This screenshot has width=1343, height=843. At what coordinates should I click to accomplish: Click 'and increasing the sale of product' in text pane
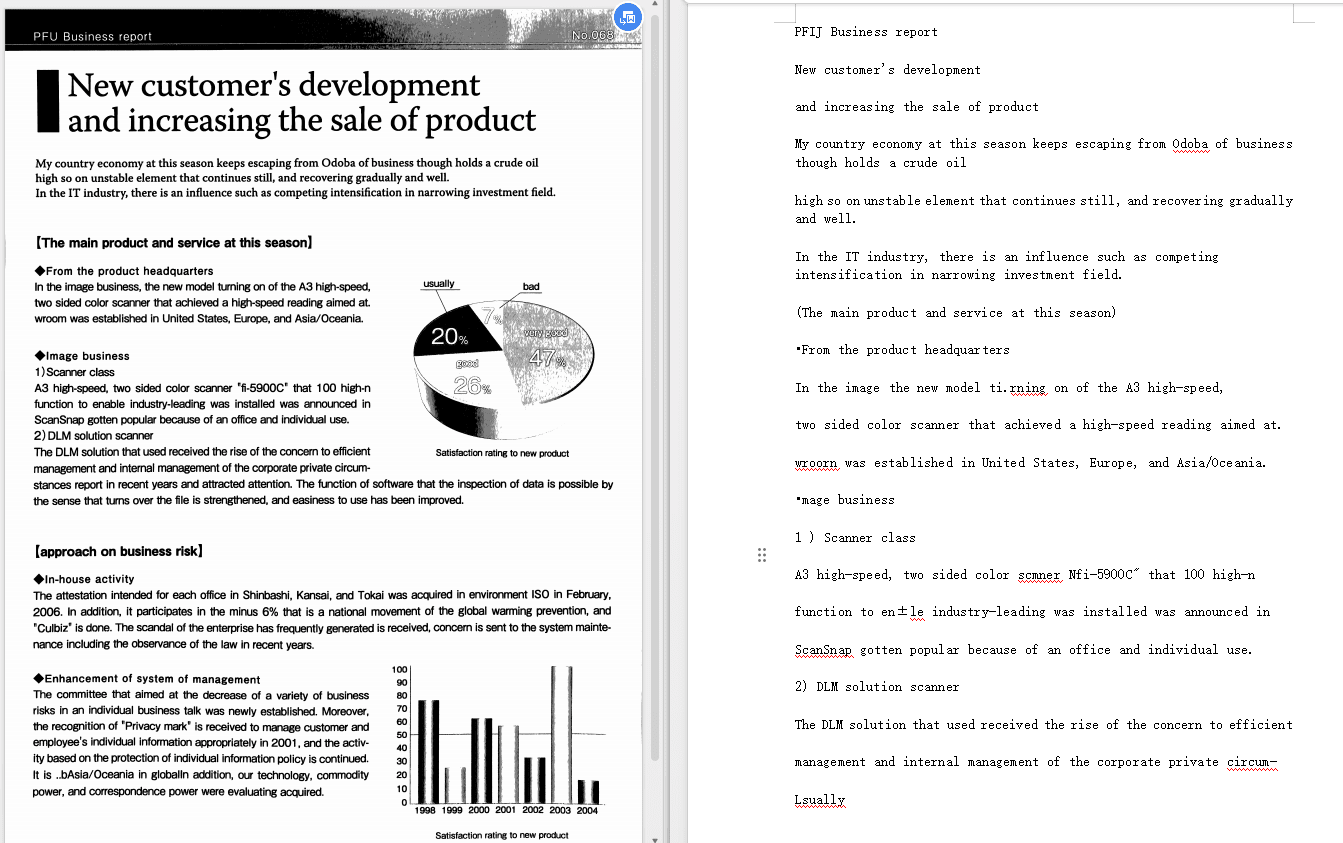(917, 107)
